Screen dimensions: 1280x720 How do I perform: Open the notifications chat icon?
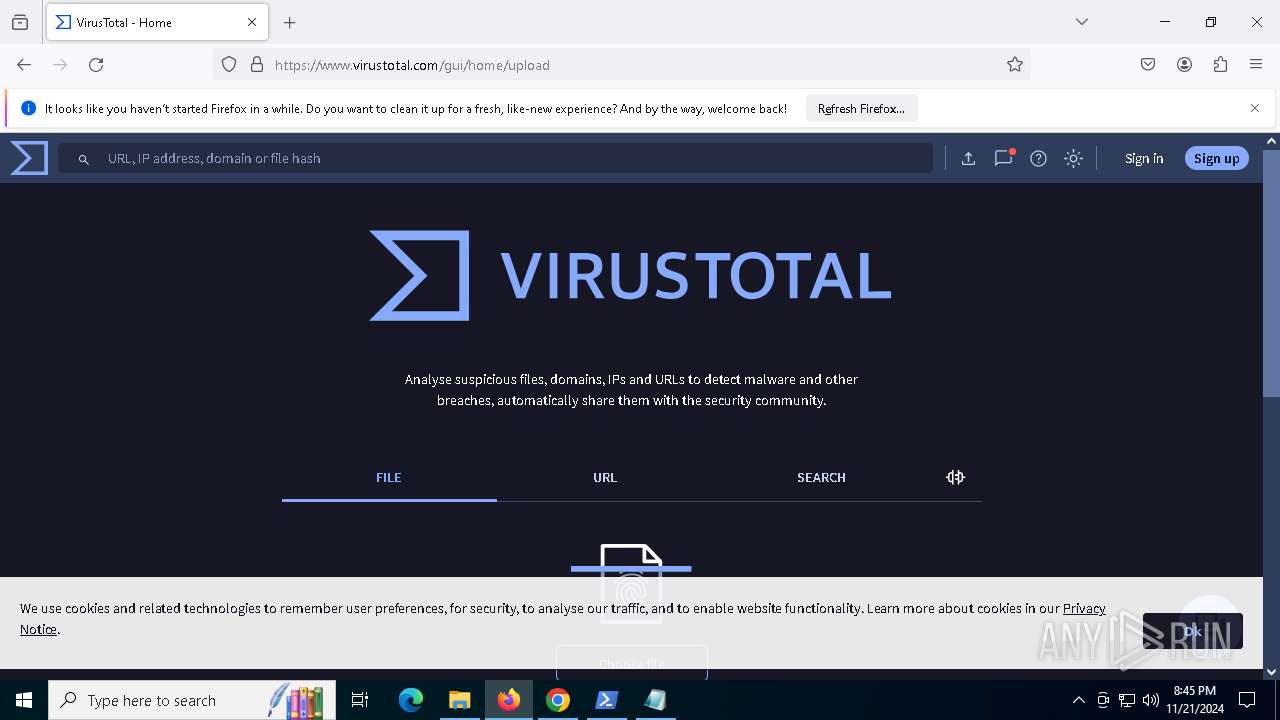[x=1003, y=158]
